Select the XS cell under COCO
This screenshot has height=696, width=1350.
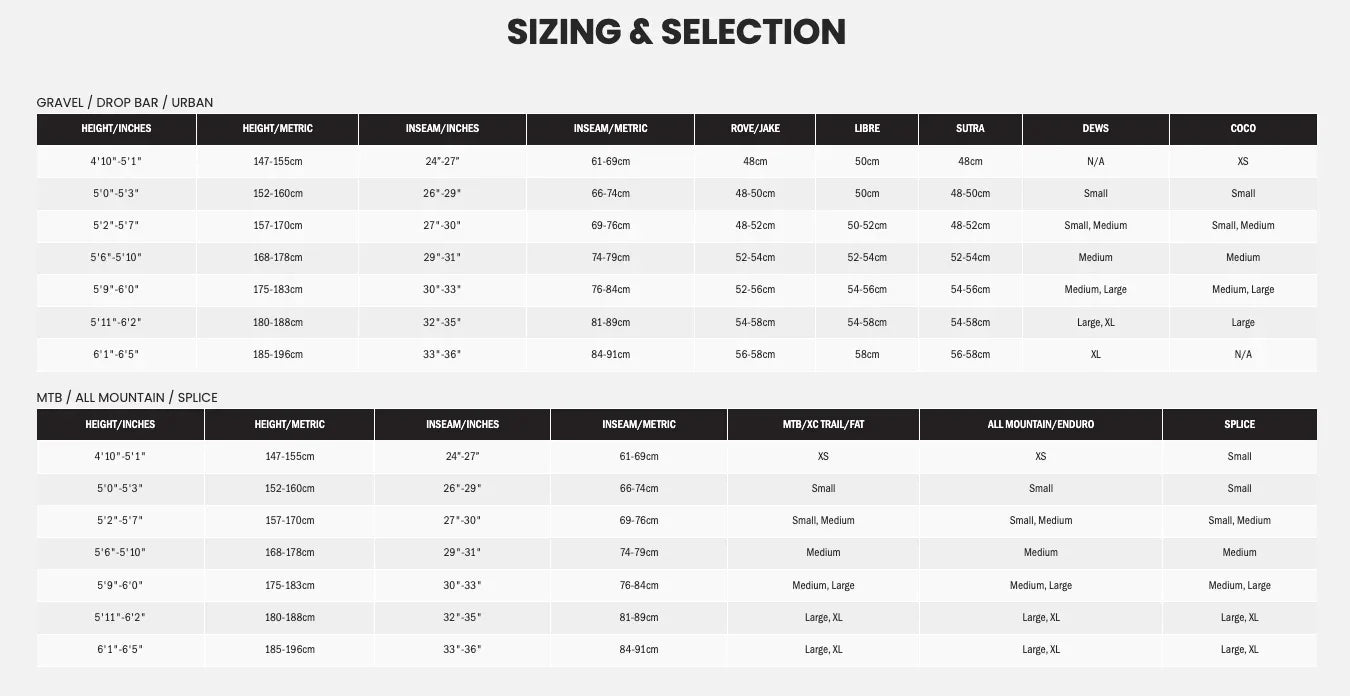tap(1243, 161)
